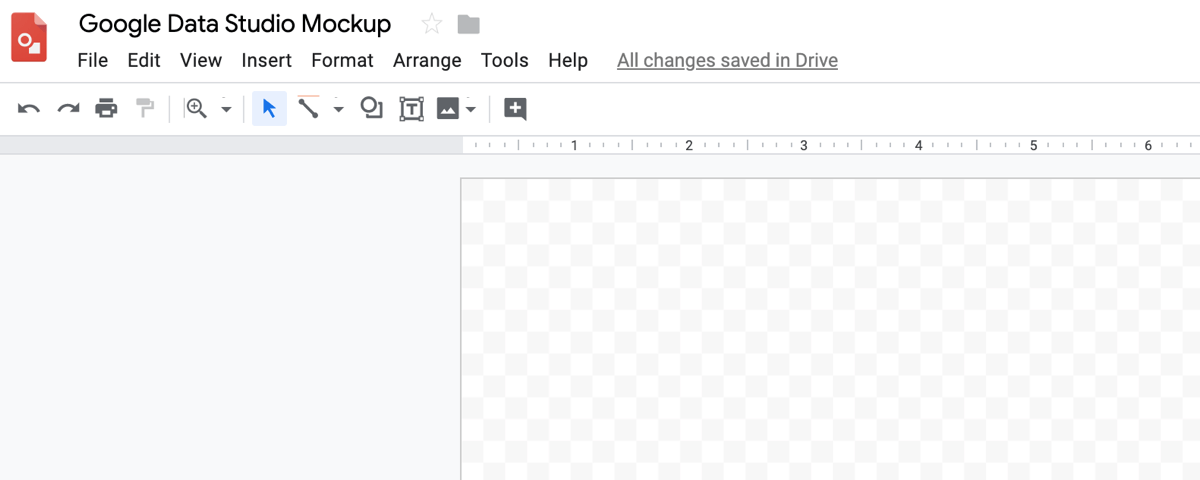Expand the image insert dropdown arrow
The width and height of the screenshot is (1200, 480).
coord(471,109)
